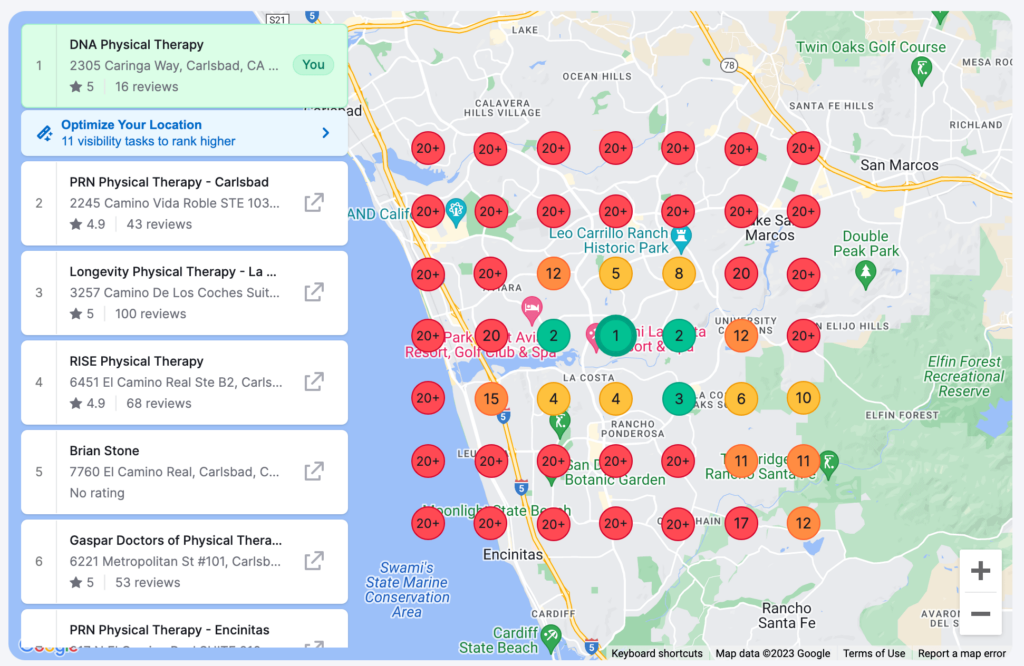
Task: Open Terms of Use link
Action: 874,654
